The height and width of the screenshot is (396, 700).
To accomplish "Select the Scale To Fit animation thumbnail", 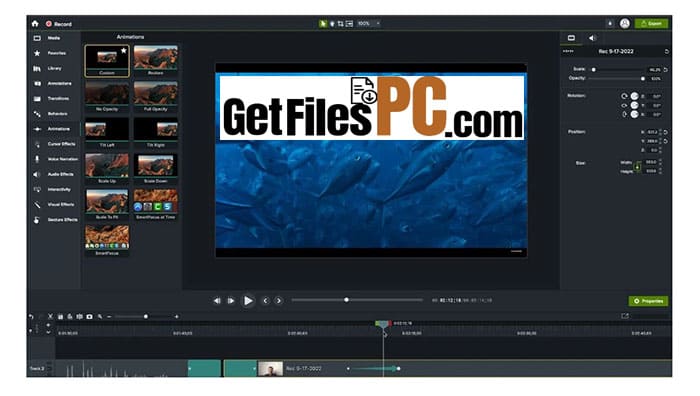I will click(x=107, y=204).
